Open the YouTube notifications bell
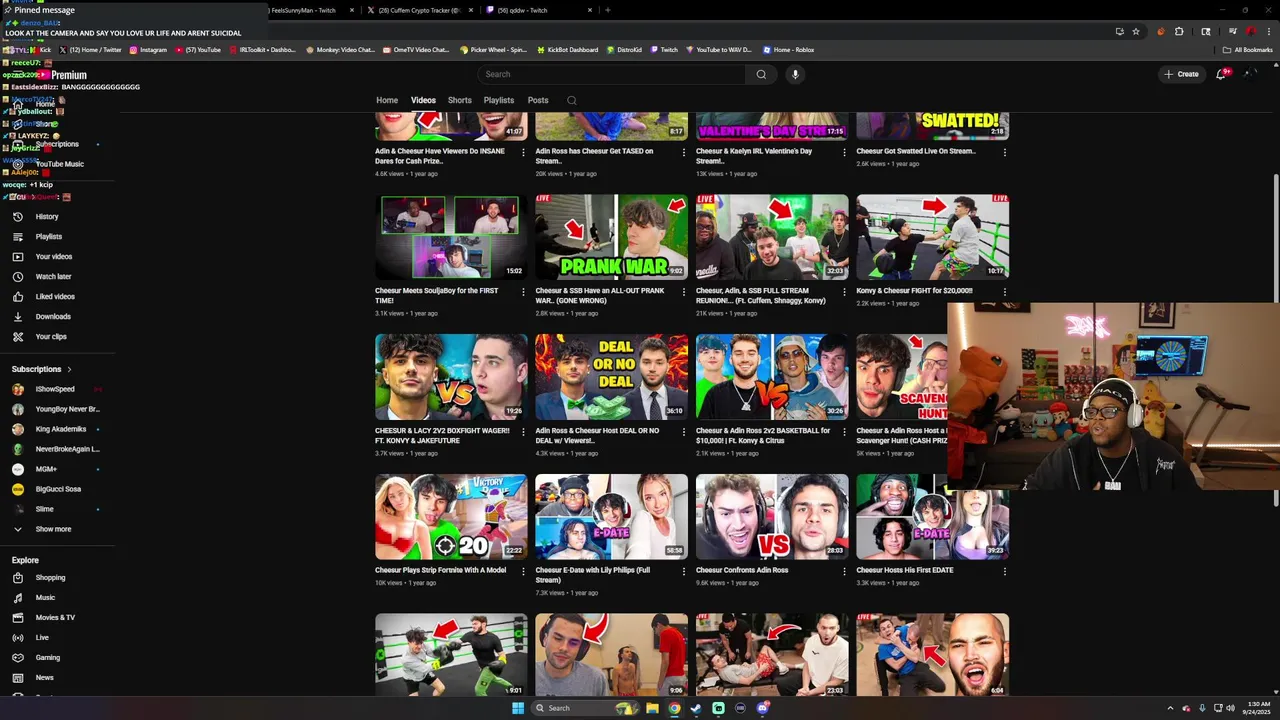 pyautogui.click(x=1220, y=74)
